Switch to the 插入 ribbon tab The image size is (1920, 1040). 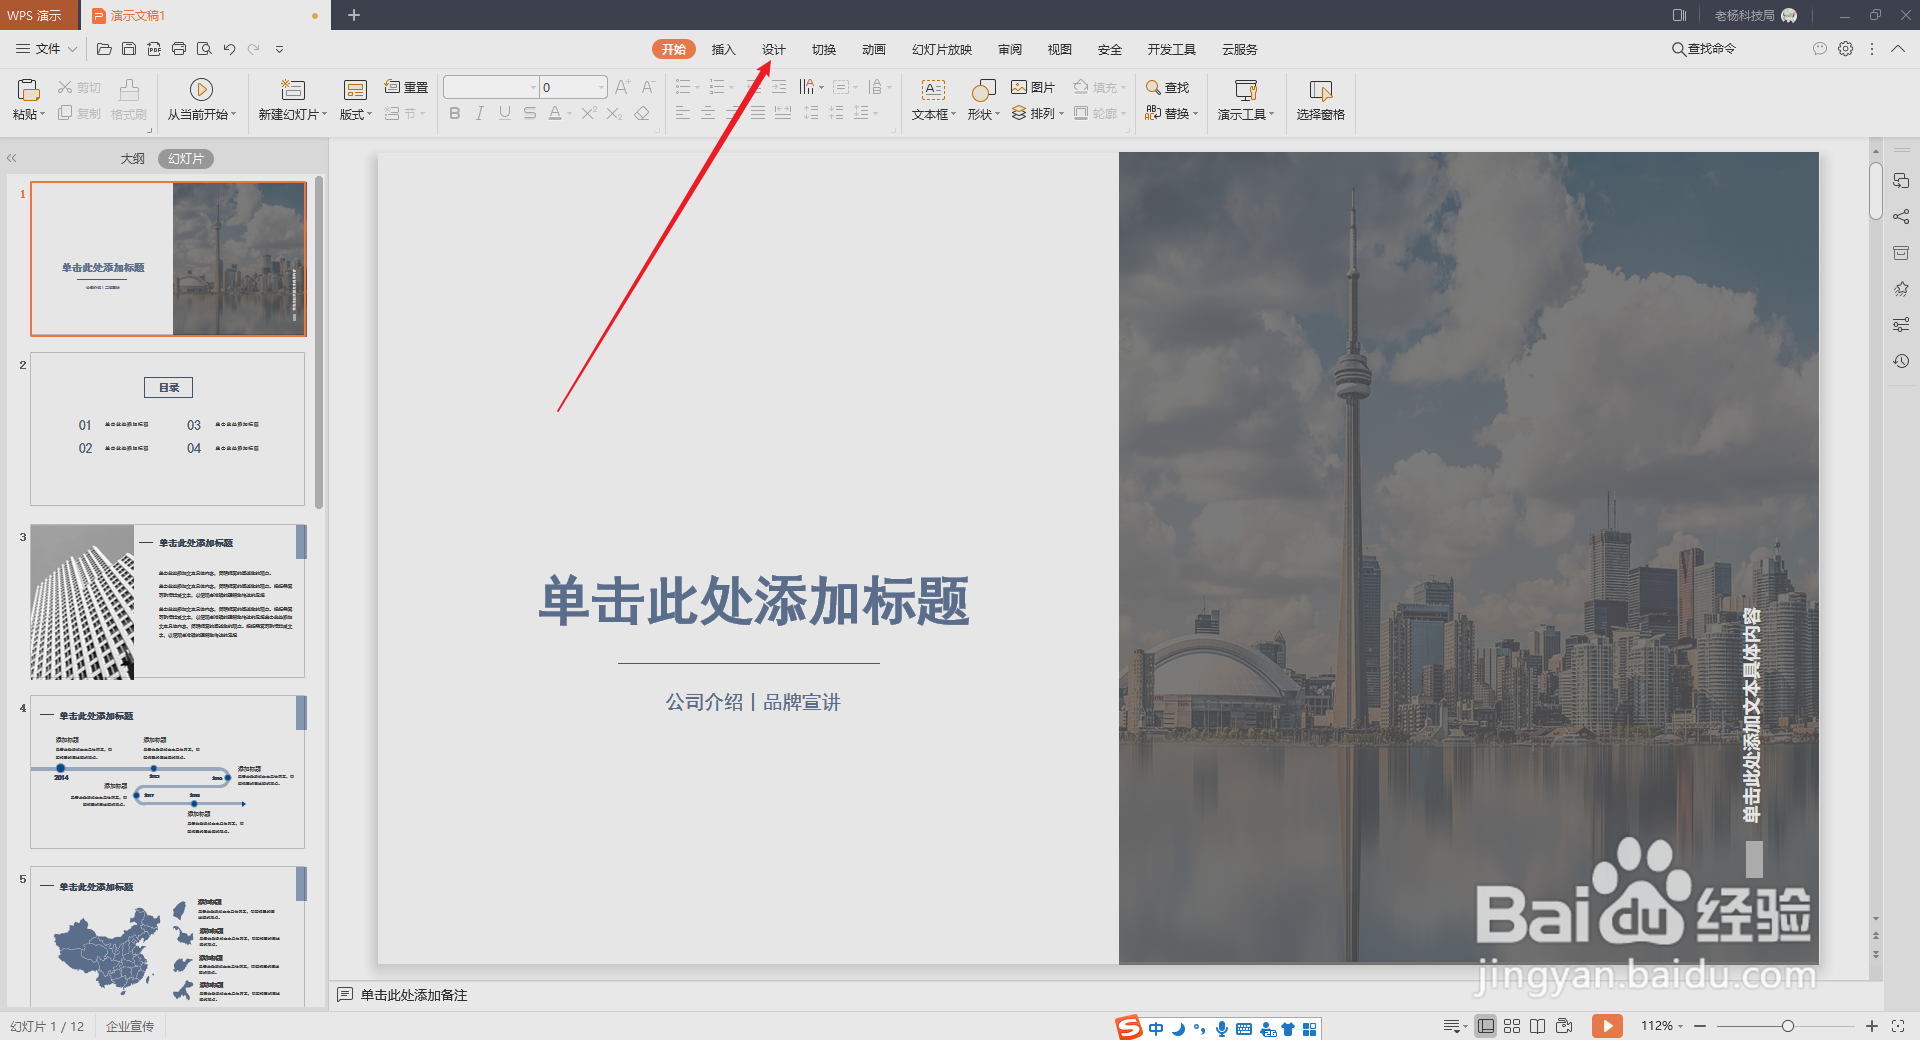click(x=723, y=48)
